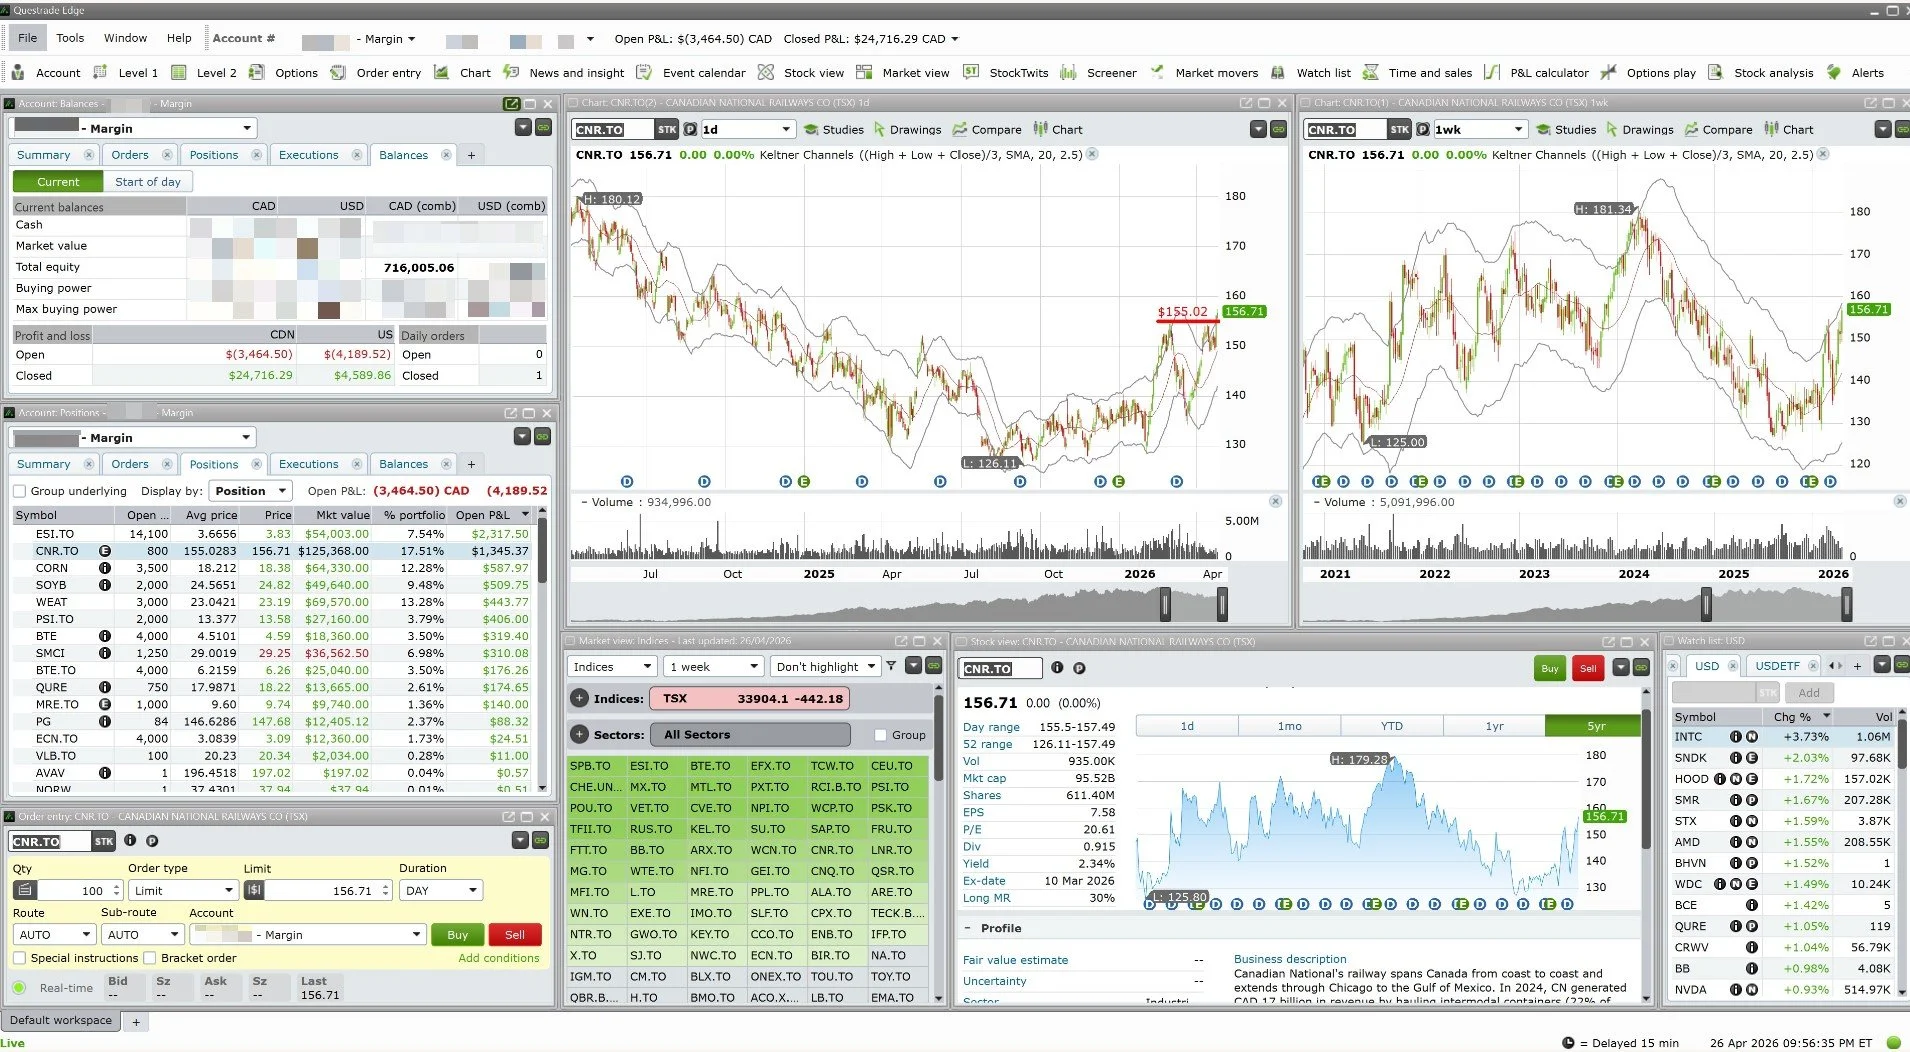This screenshot has width=1910, height=1052.
Task: Open the Tools menu
Action: tap(70, 38)
